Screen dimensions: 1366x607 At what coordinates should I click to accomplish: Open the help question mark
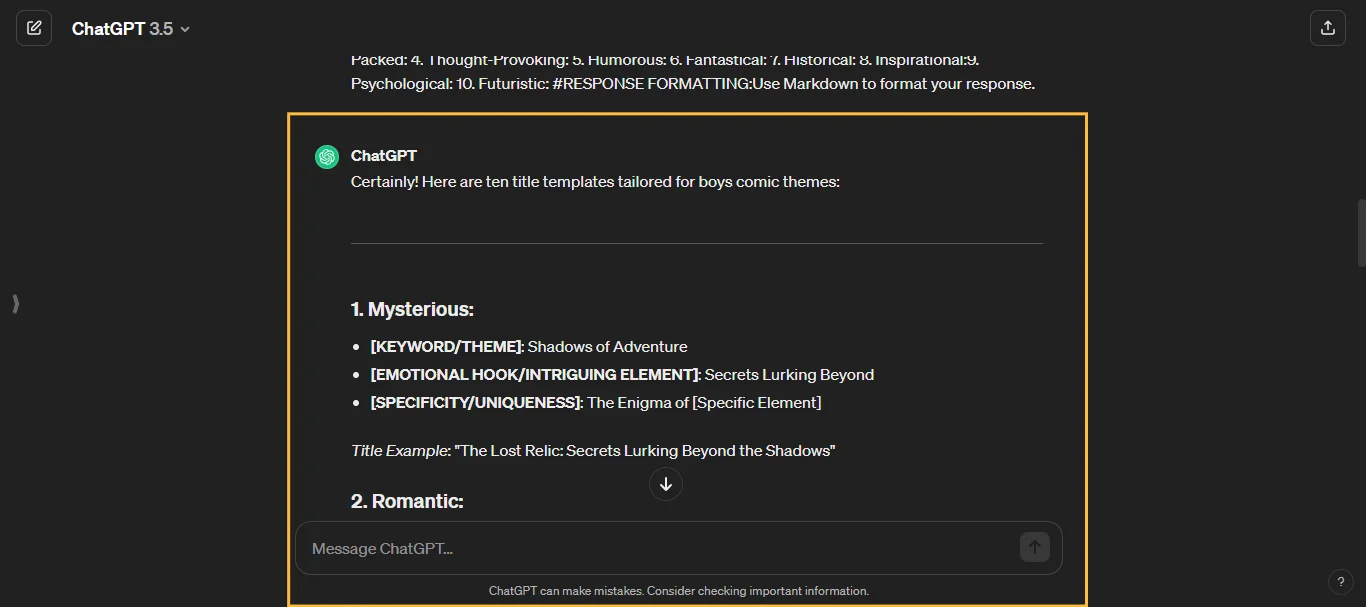point(1341,582)
